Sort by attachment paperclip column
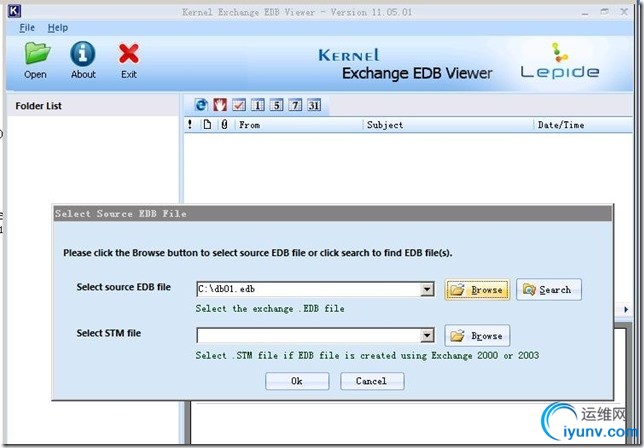Screen dimensions: 644x448 click(224, 124)
